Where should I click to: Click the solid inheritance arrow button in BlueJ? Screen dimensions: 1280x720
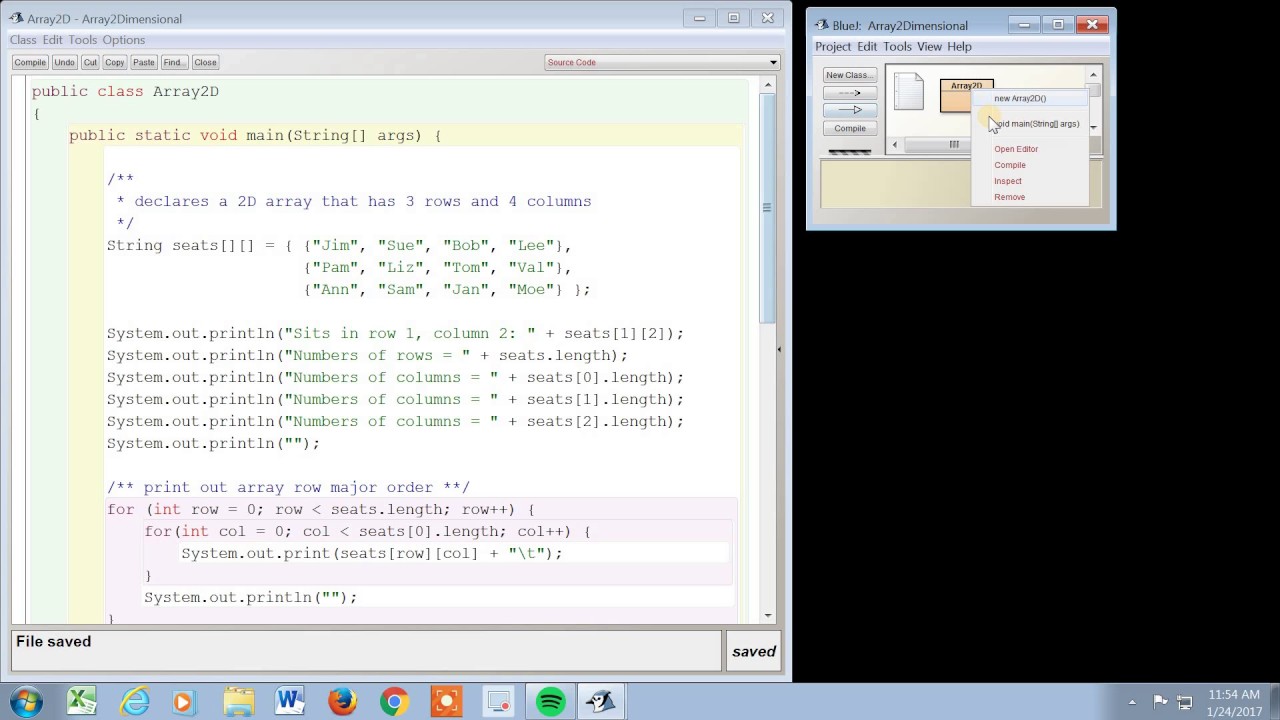click(x=850, y=110)
